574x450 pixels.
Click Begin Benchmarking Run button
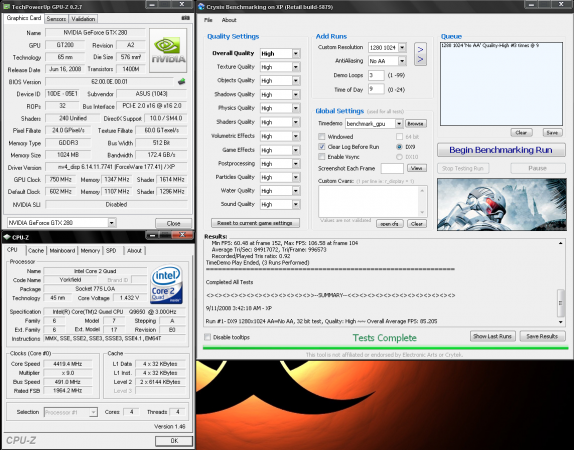point(501,150)
